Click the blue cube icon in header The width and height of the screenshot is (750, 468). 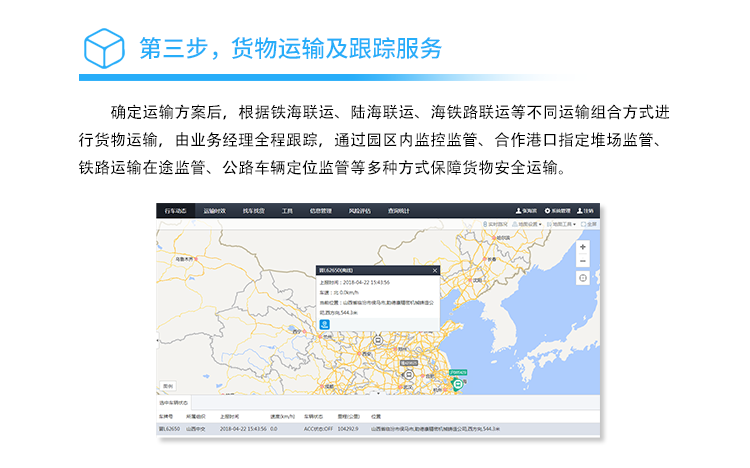[x=104, y=48]
